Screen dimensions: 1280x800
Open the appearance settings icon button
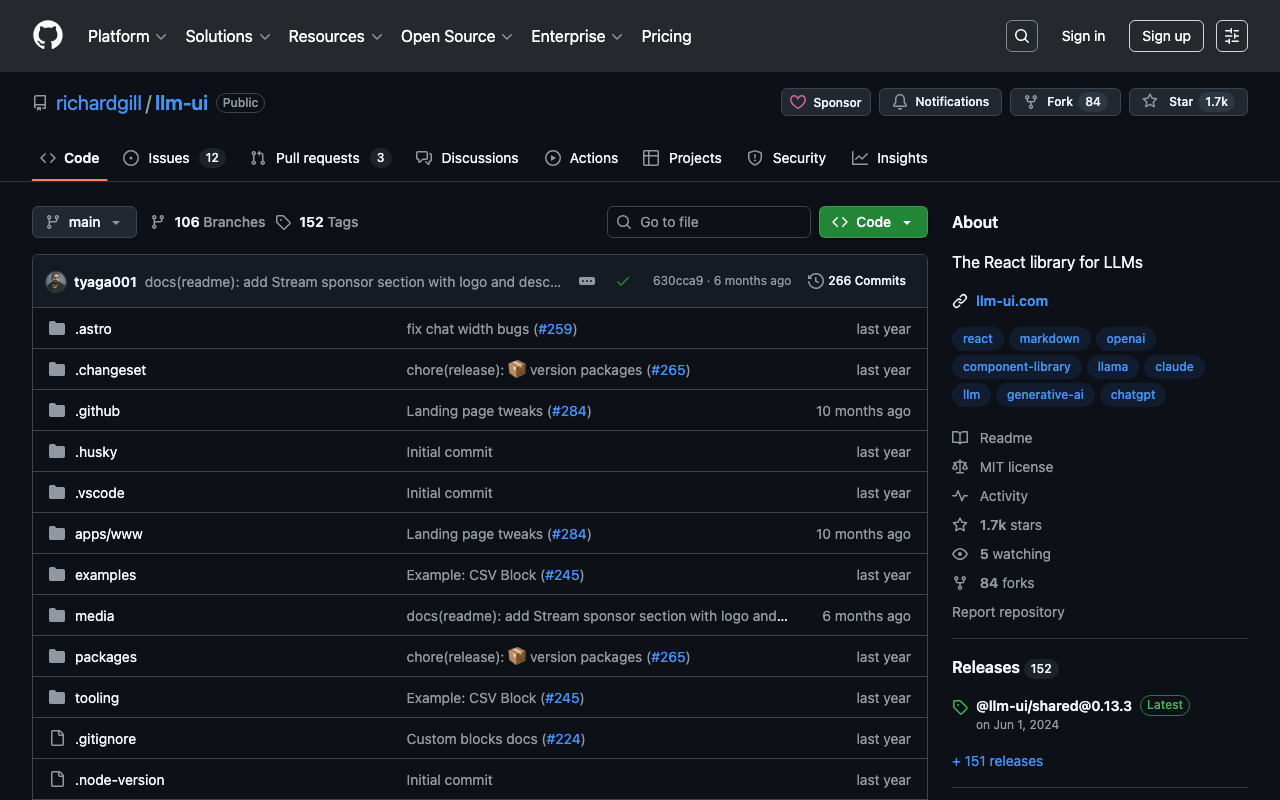[x=1231, y=36]
